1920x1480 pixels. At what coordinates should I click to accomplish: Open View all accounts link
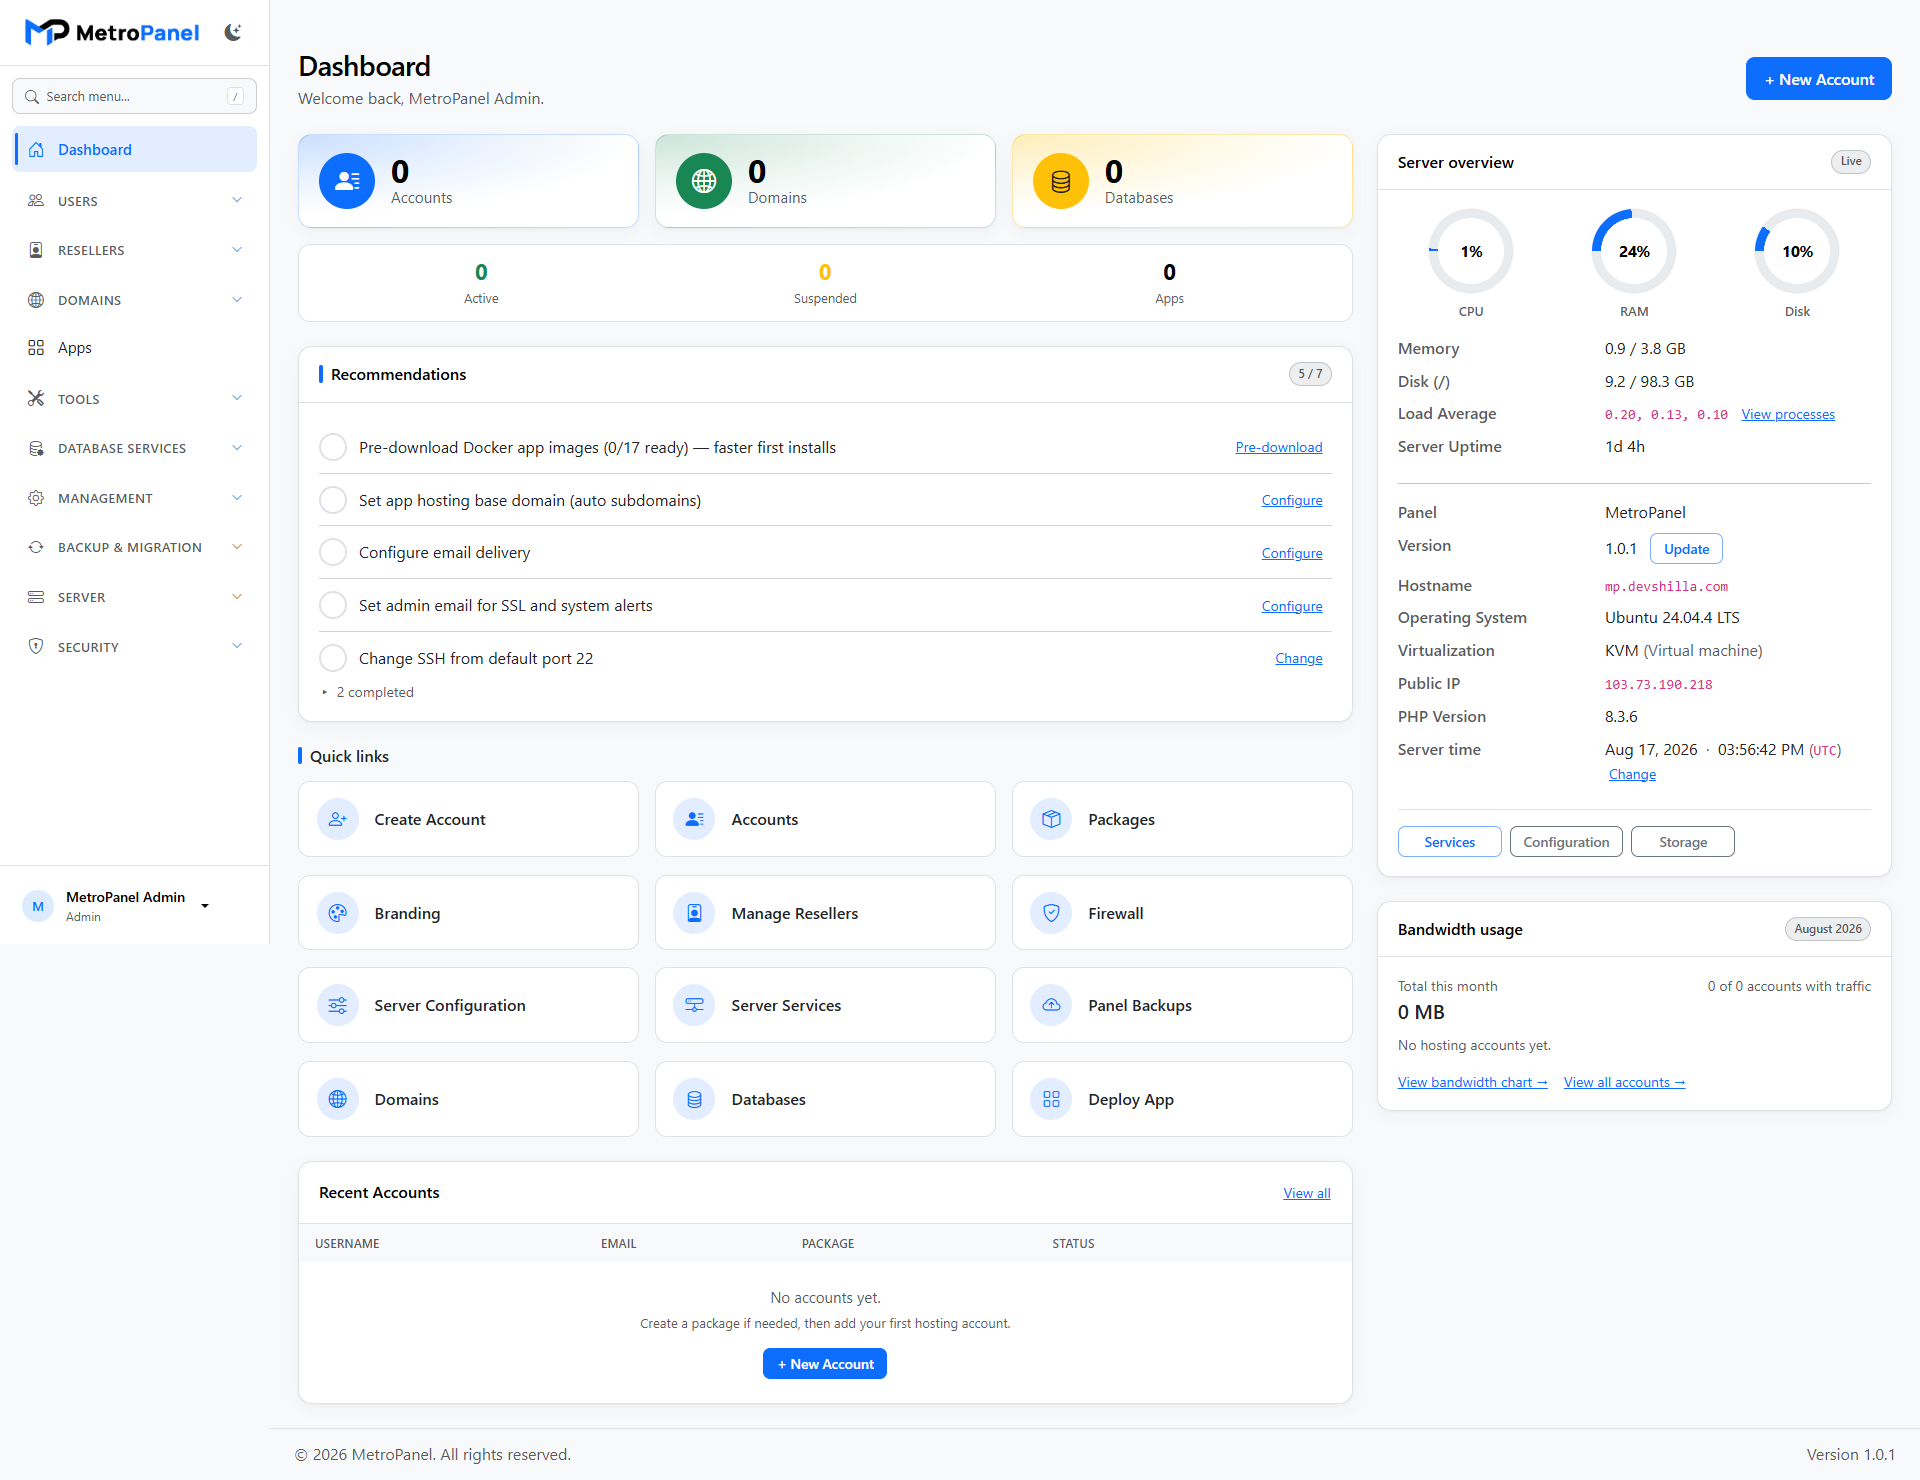1625,1082
